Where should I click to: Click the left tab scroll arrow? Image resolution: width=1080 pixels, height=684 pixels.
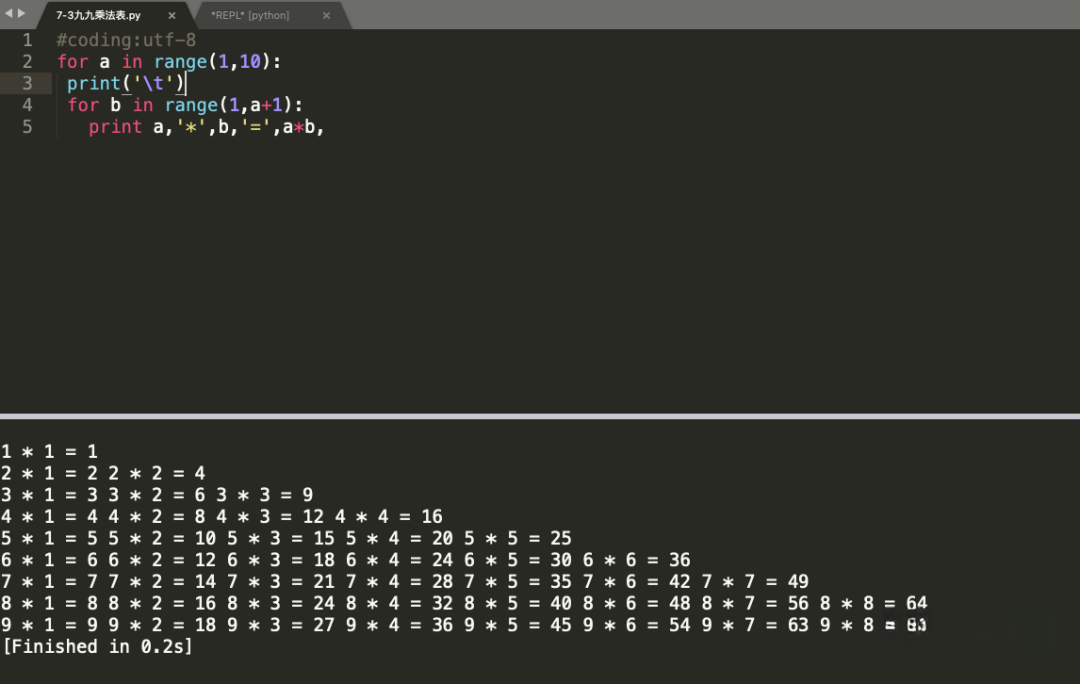click(x=9, y=13)
